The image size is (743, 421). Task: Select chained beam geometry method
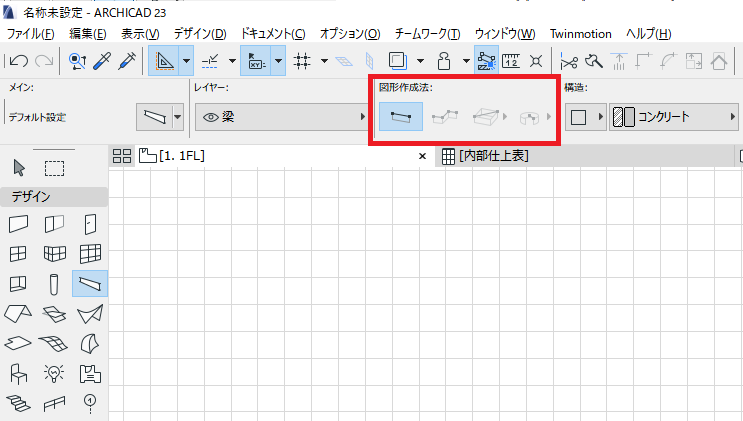click(x=445, y=117)
